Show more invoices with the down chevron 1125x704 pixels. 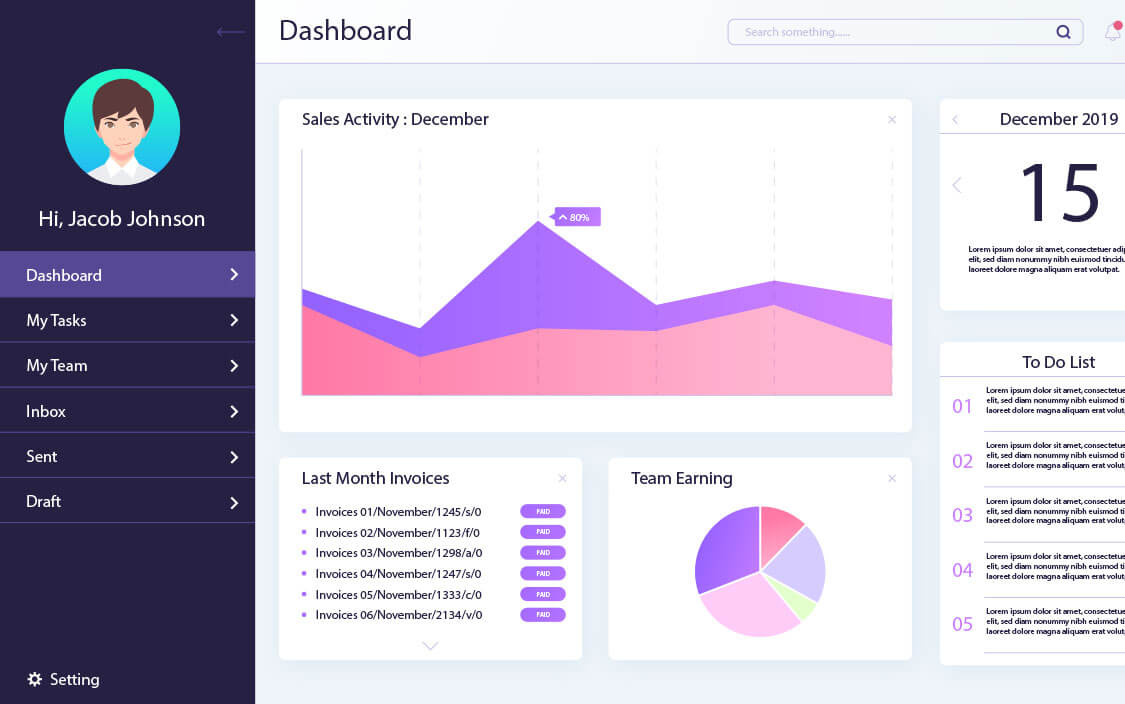point(430,646)
